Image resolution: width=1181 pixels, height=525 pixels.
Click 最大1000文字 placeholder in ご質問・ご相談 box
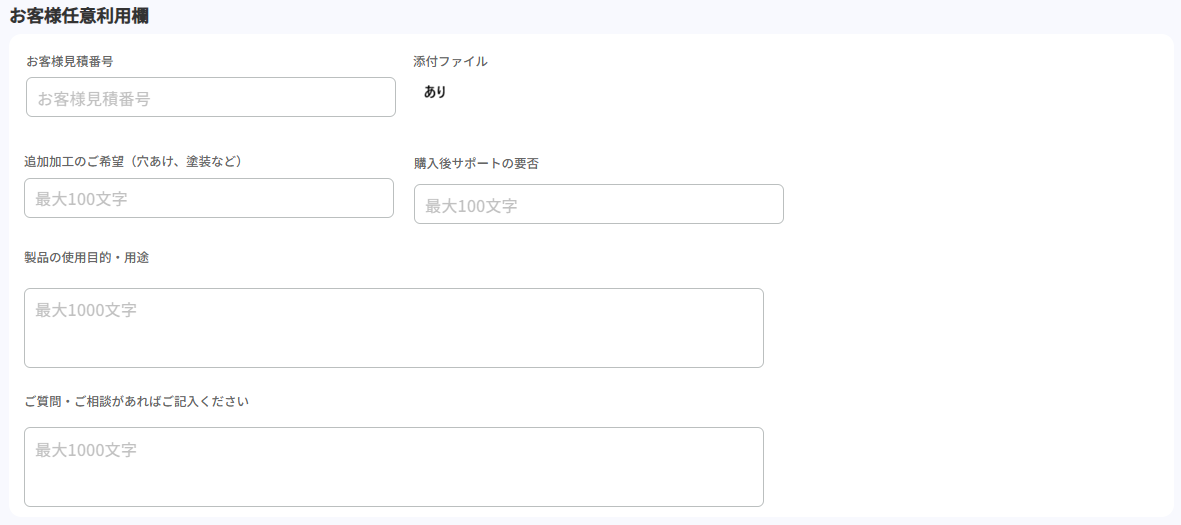click(86, 450)
